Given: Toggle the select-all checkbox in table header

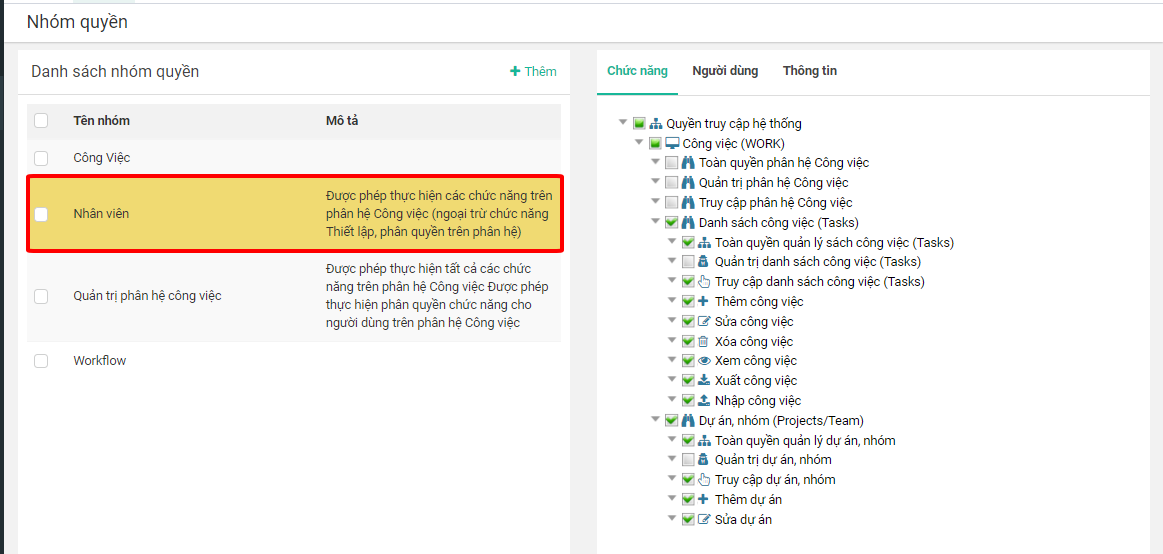Looking at the screenshot, I should click(41, 121).
